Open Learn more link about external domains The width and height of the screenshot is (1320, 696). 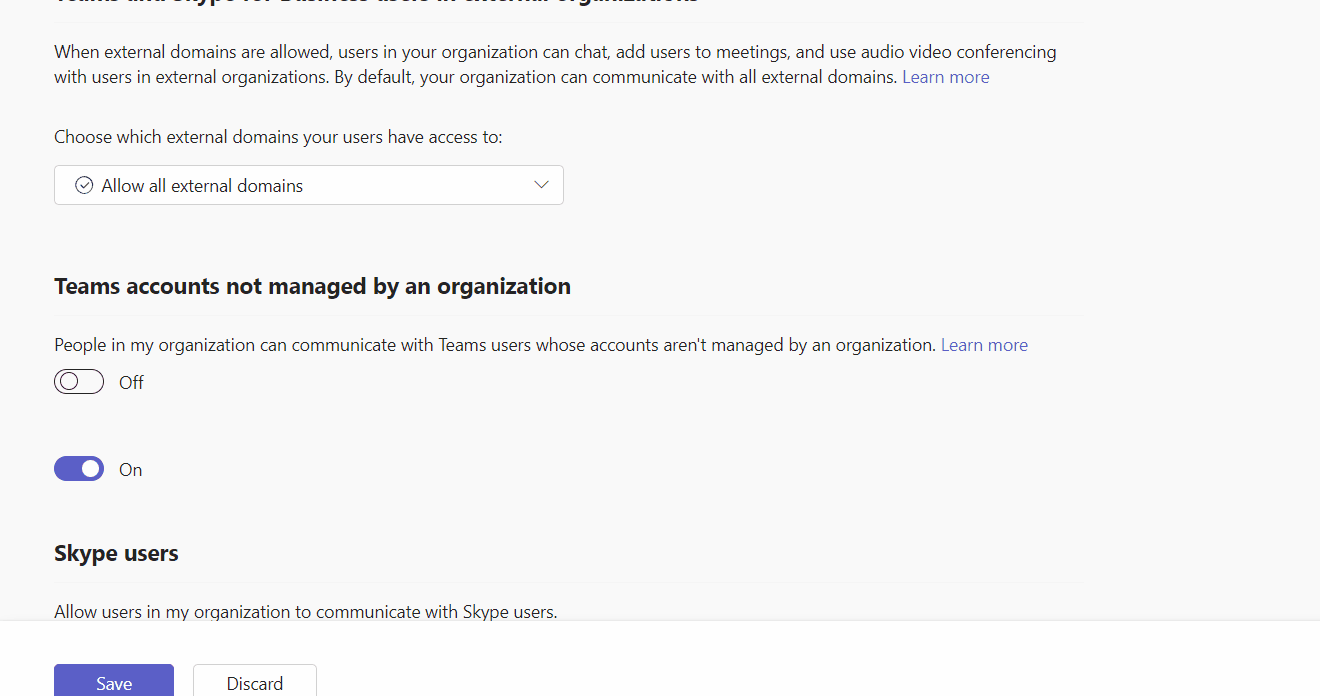pos(946,77)
